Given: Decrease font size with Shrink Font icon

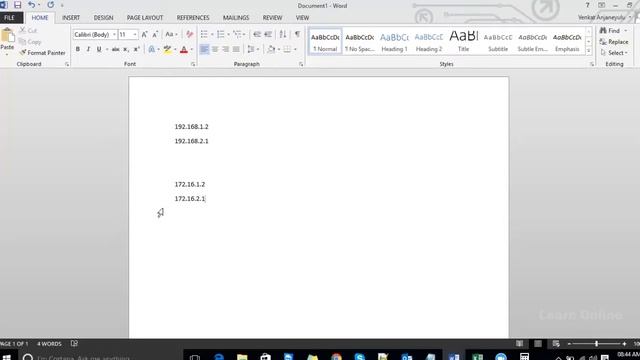Looking at the screenshot, I should click(x=155, y=35).
